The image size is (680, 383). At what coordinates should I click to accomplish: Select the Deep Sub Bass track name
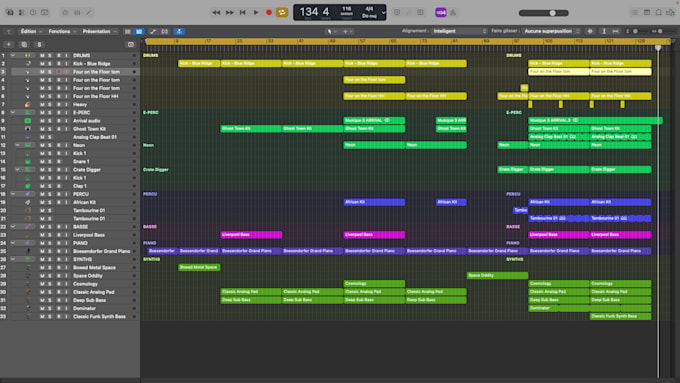(x=89, y=300)
